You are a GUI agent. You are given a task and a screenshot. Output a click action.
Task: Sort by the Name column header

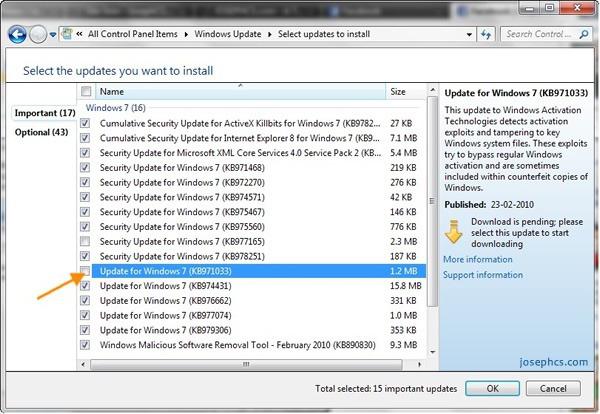(x=240, y=91)
